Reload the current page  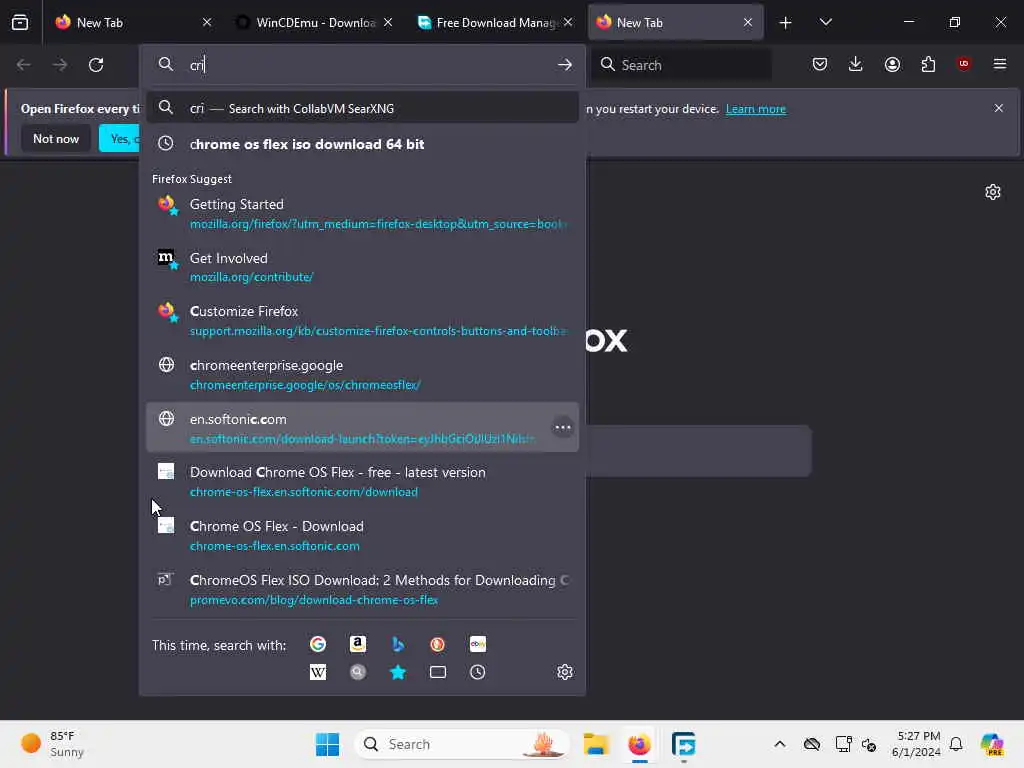pos(96,65)
